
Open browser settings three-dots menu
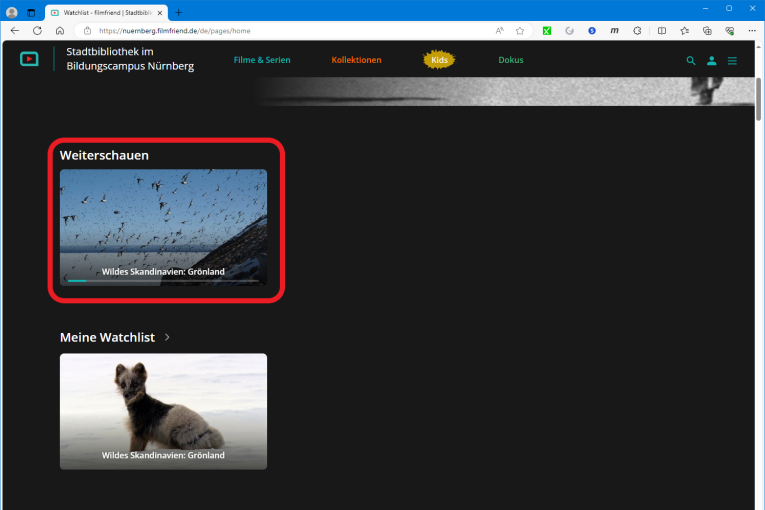[752, 31]
